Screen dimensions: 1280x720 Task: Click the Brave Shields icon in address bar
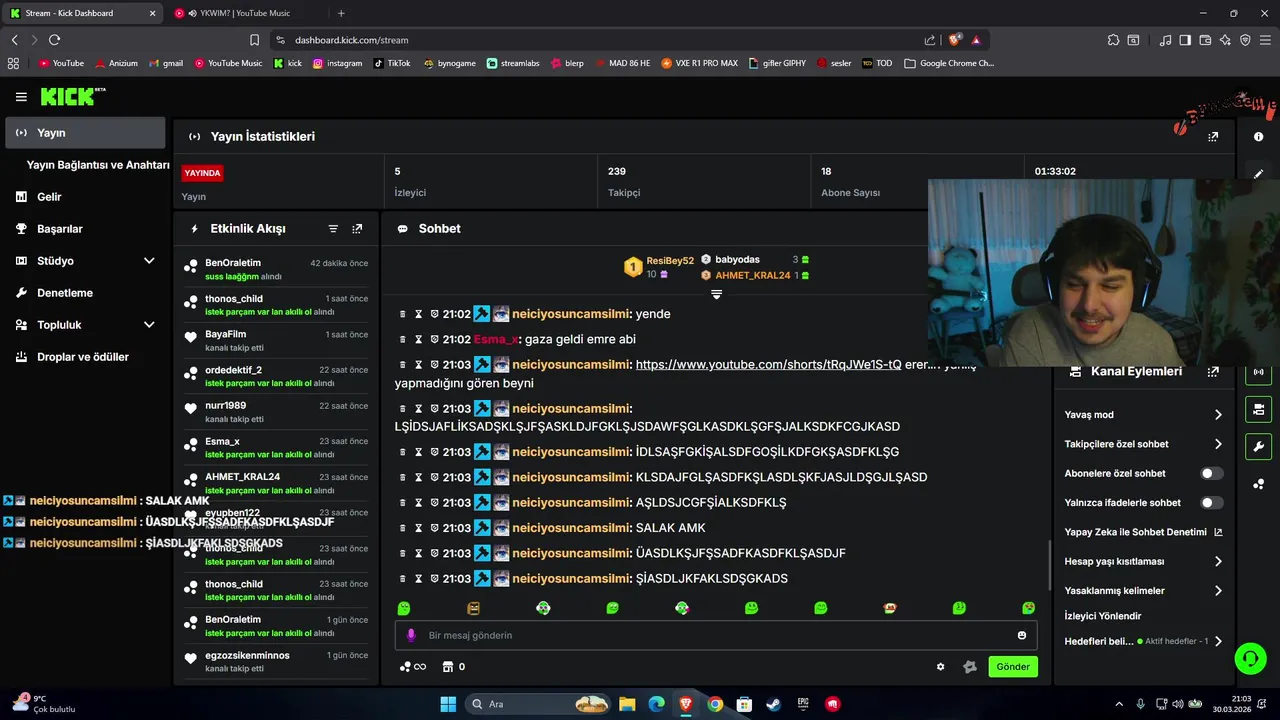[x=955, y=40]
